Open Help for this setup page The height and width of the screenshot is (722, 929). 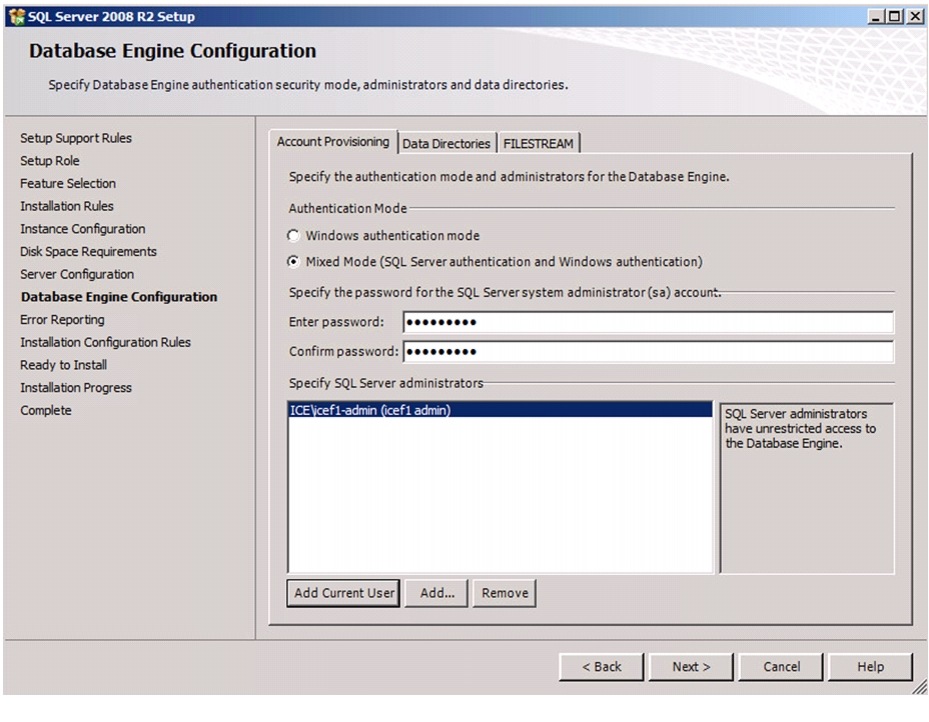(870, 667)
